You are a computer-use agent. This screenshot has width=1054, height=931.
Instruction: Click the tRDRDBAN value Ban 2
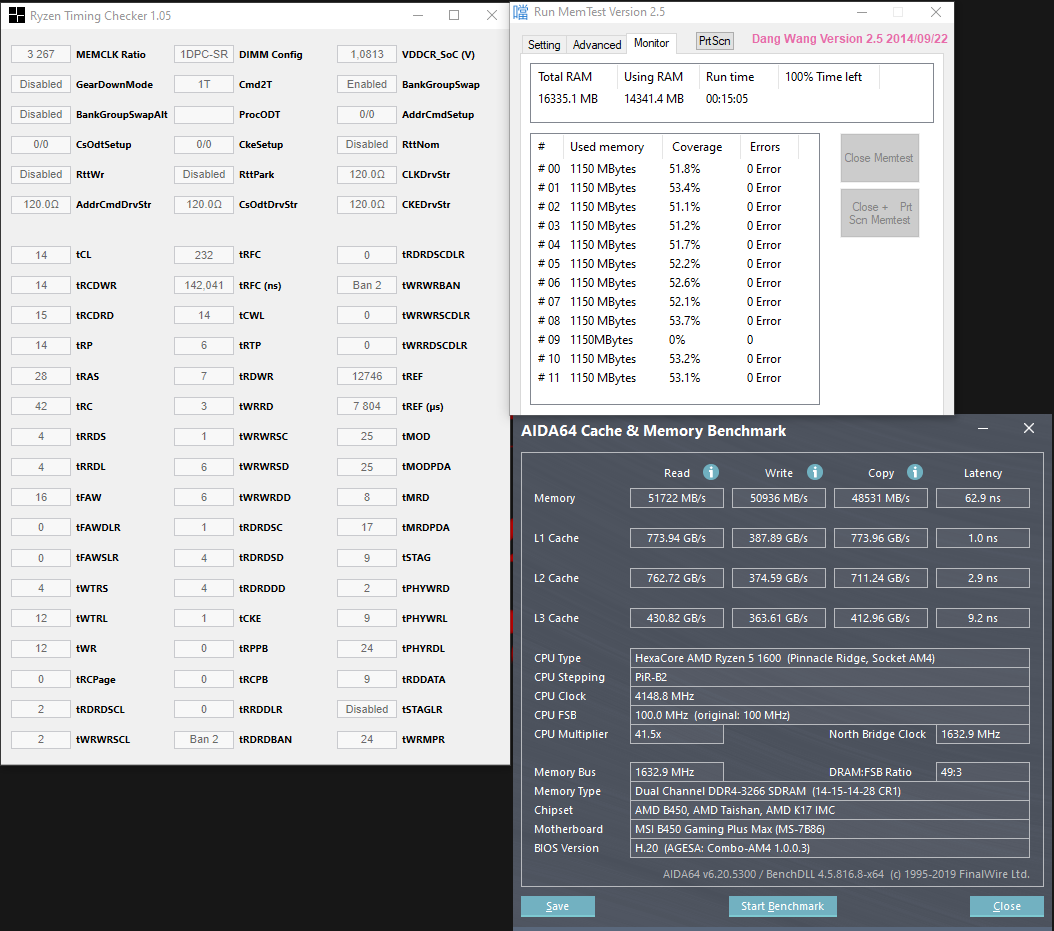pos(204,739)
